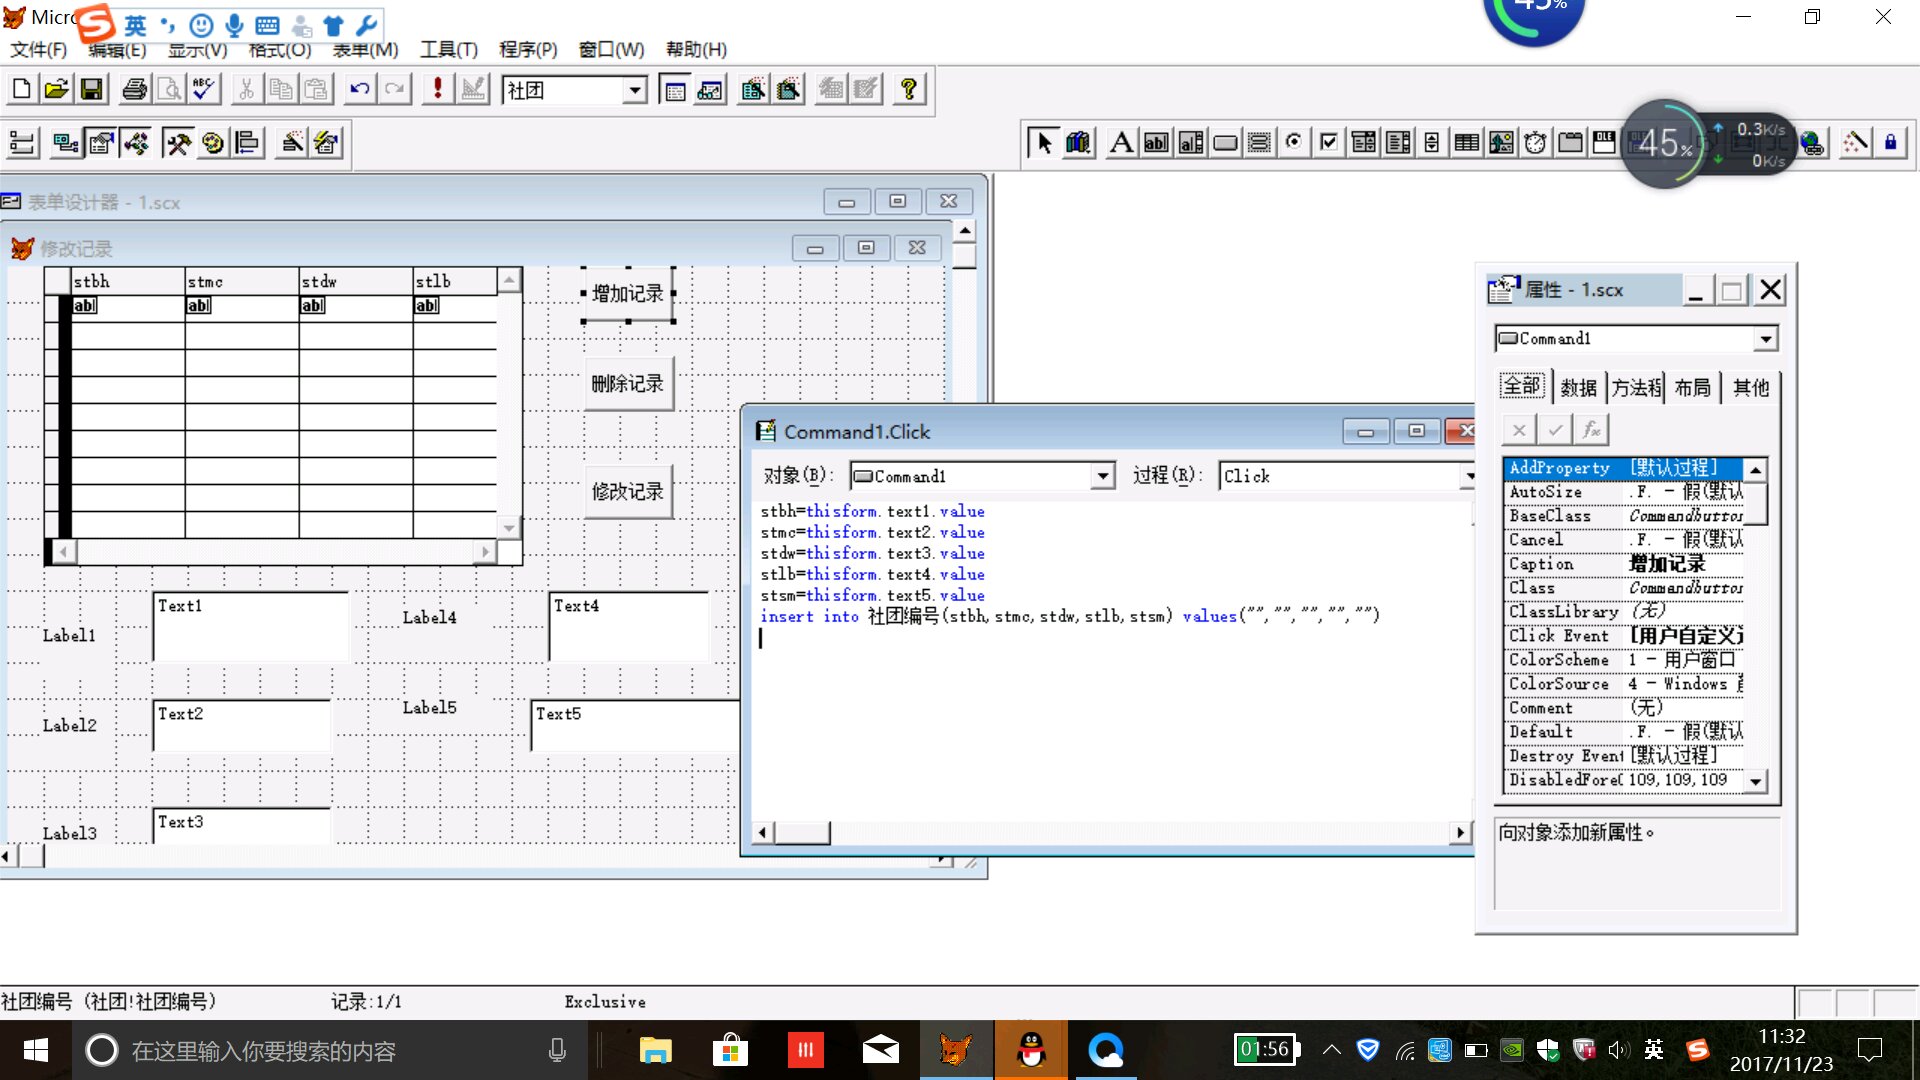Select the Grid control tool
Screen dimensions: 1920x1080
pos(1467,143)
